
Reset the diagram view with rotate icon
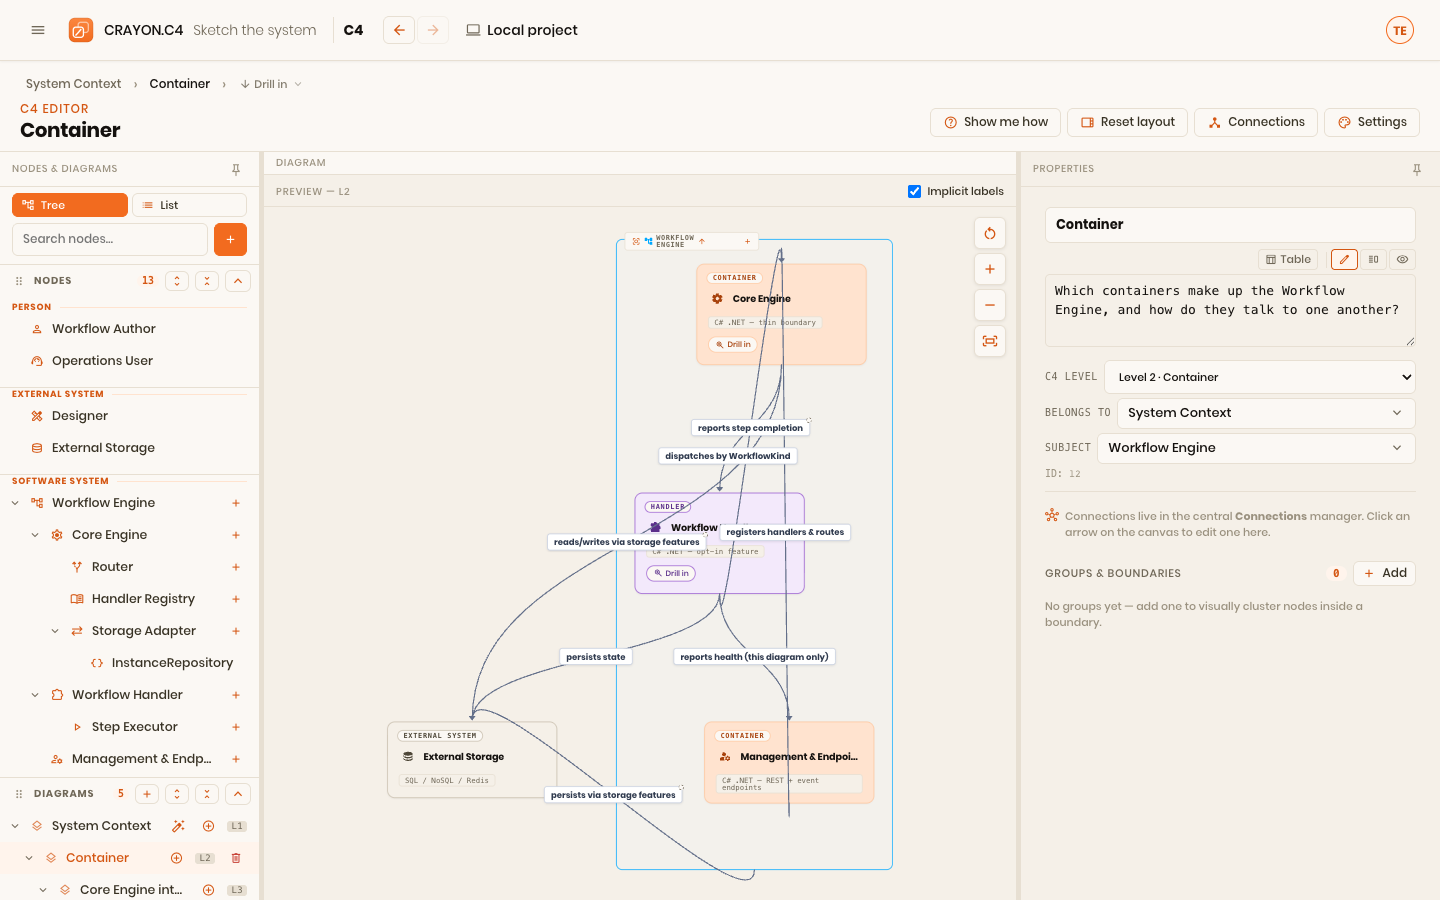coord(990,233)
